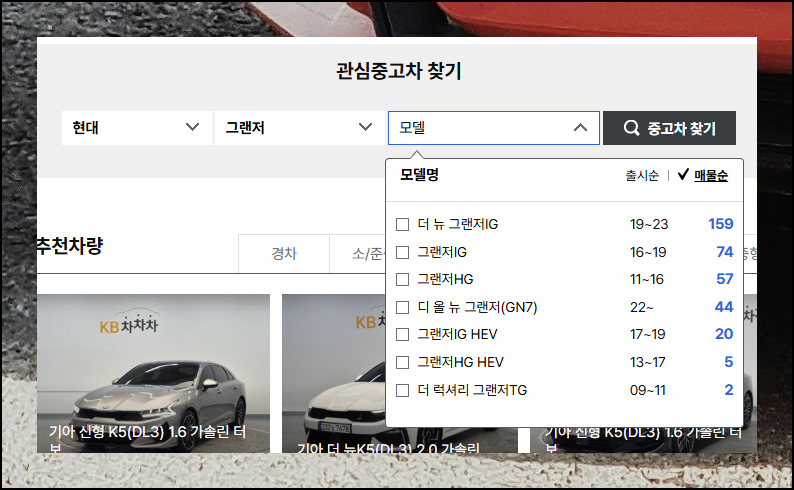
Task: Check the 그랜저IG 16~19 checkbox
Action: pyautogui.click(x=403, y=252)
